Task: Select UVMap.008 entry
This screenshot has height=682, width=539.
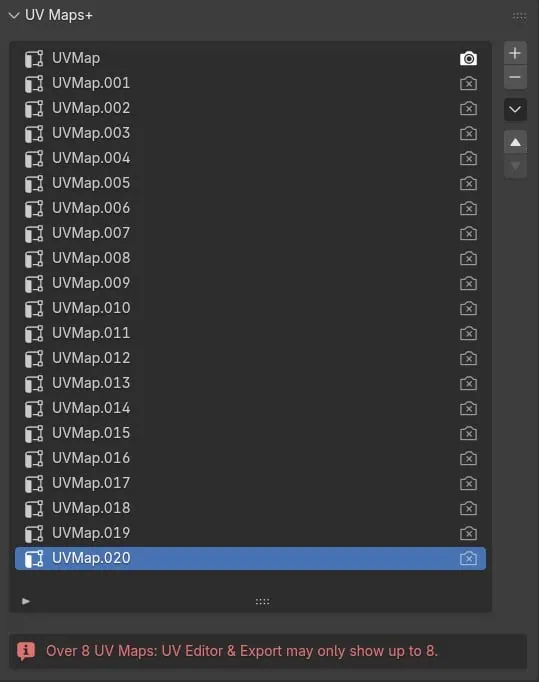Action: coord(250,258)
